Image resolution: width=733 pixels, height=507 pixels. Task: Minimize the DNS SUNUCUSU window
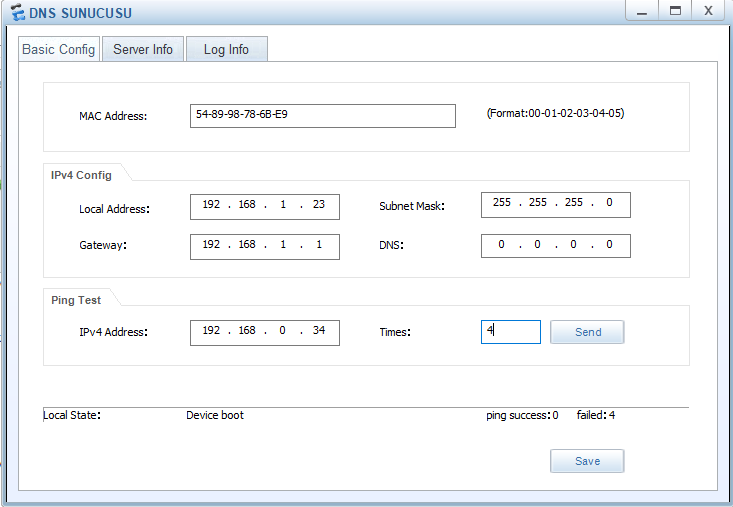coord(641,11)
